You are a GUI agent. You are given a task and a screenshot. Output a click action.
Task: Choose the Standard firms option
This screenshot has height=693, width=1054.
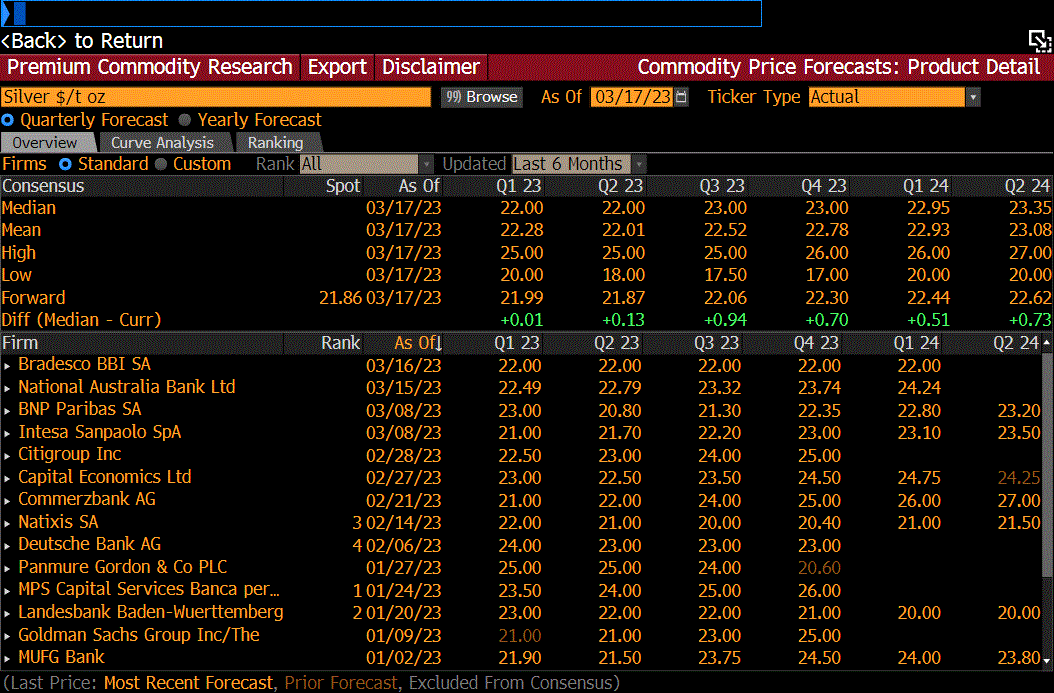(x=65, y=164)
